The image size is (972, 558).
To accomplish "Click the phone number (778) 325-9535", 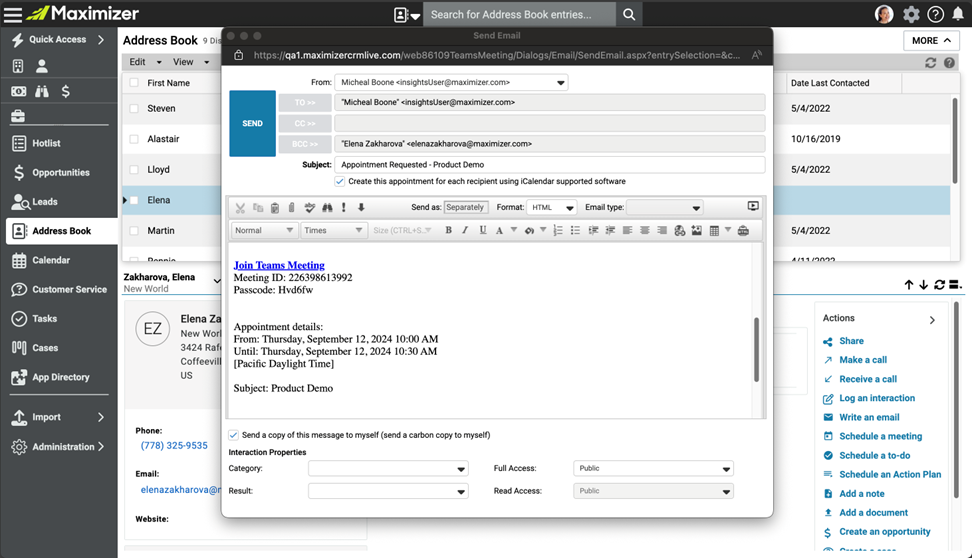I will [x=174, y=445].
